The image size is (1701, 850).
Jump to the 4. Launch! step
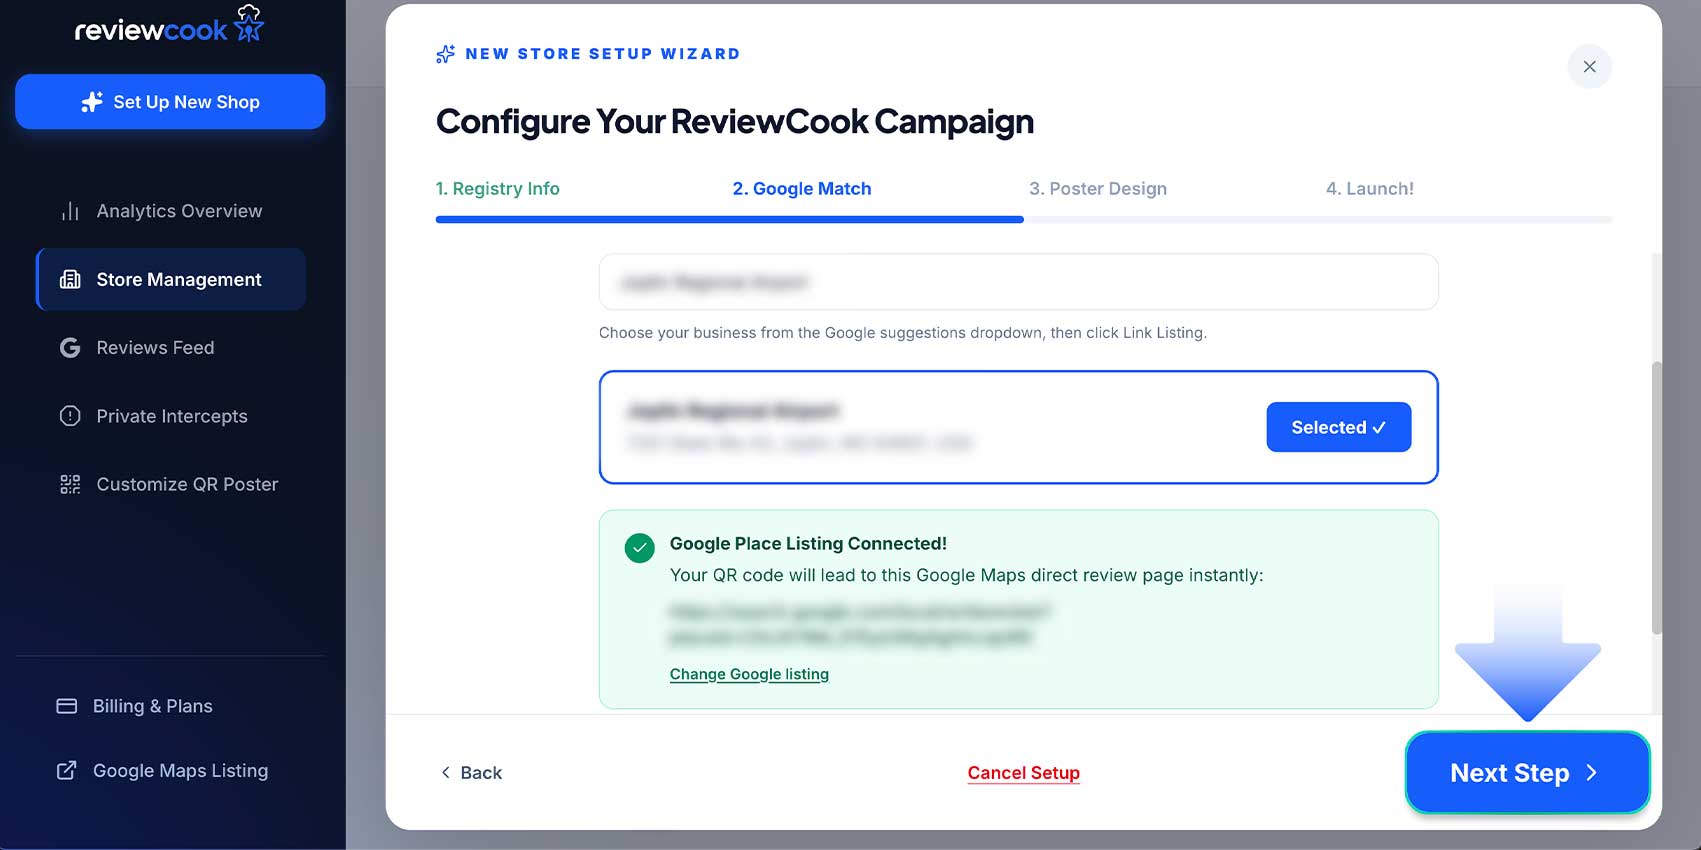(1370, 188)
